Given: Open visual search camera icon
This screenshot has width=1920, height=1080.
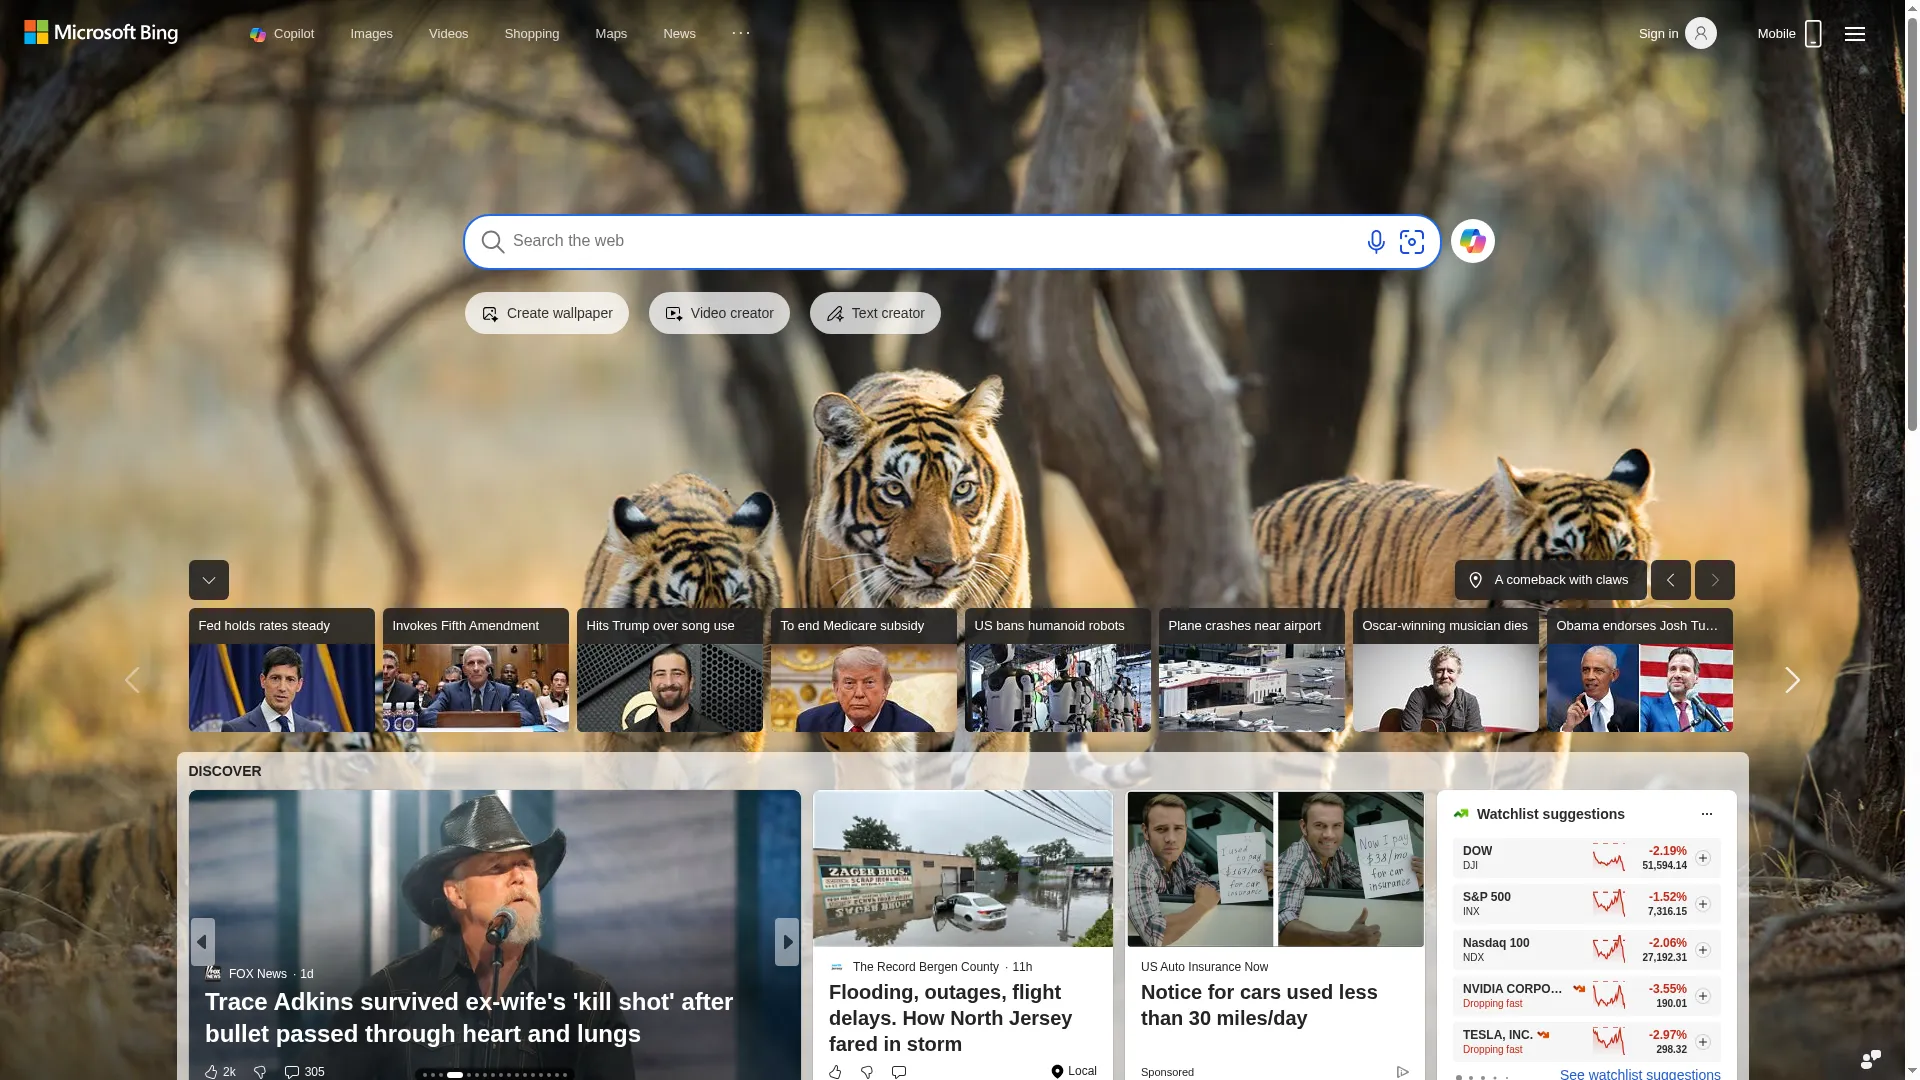Looking at the screenshot, I should pos(1412,242).
